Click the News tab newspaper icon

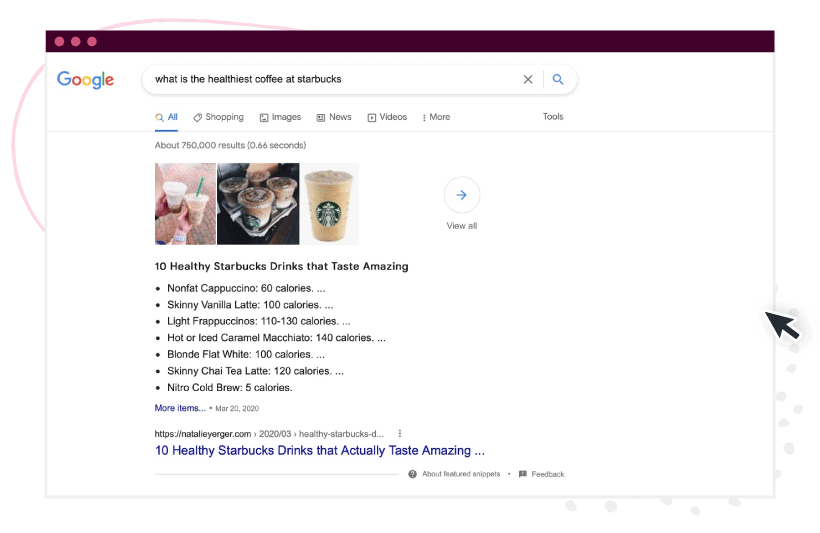(x=321, y=118)
